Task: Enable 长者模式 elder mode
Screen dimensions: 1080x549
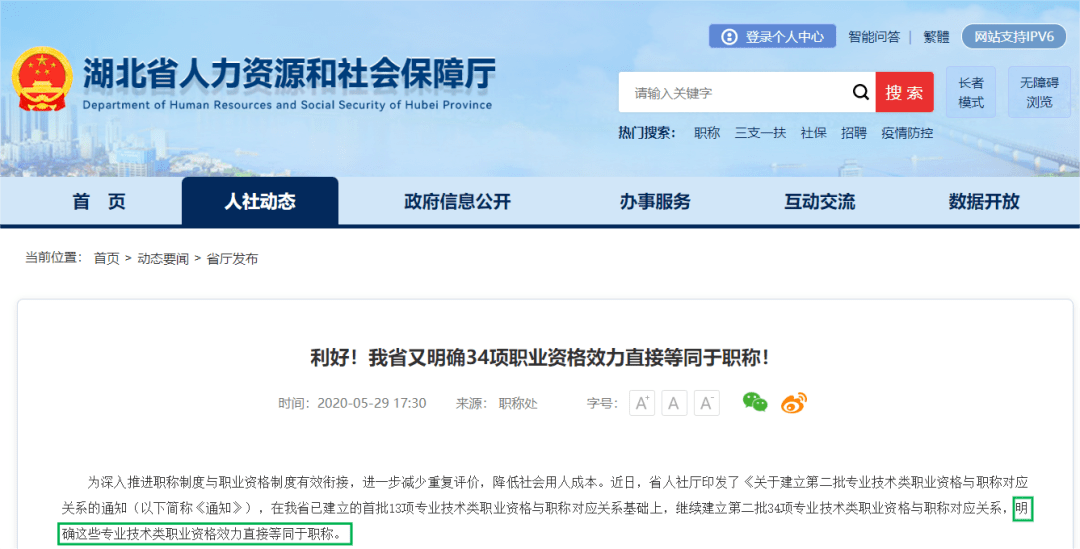Action: tap(971, 92)
